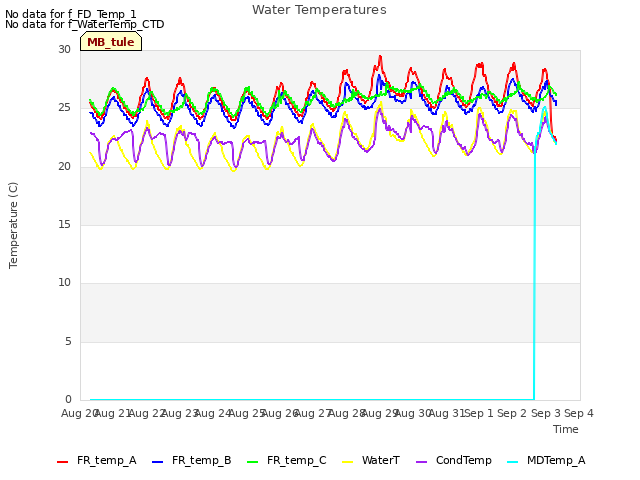Click the Aug 28 x-axis label
The height and width of the screenshot is (480, 640).
coord(347,413)
